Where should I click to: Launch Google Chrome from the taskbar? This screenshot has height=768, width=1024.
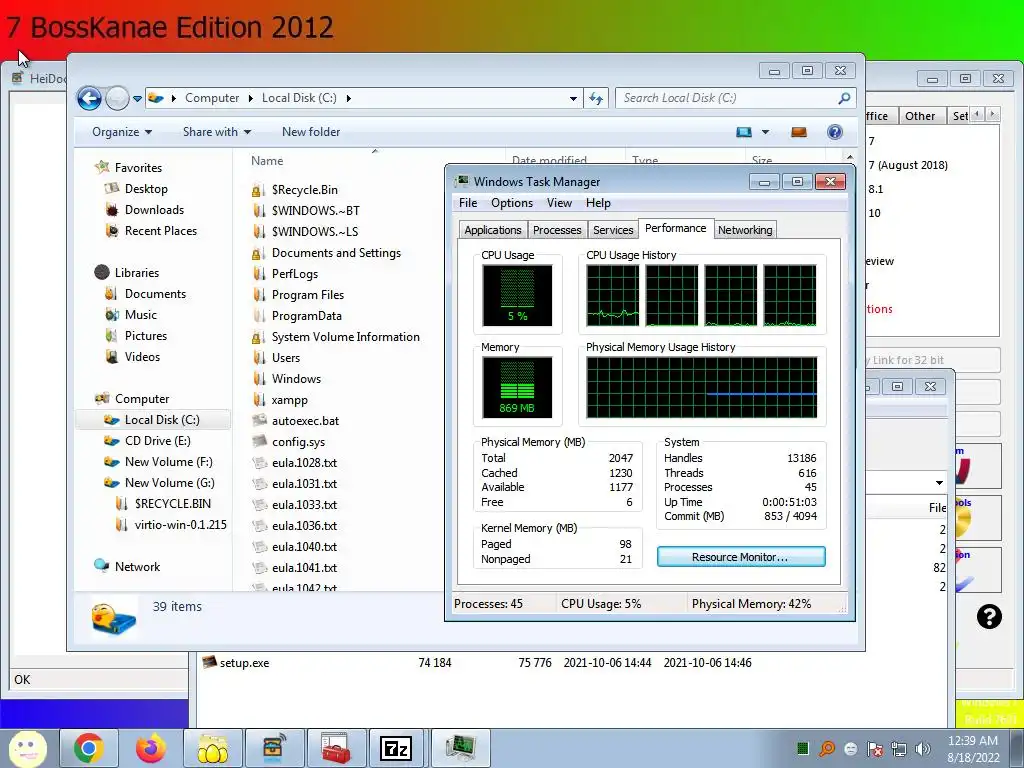(89, 748)
